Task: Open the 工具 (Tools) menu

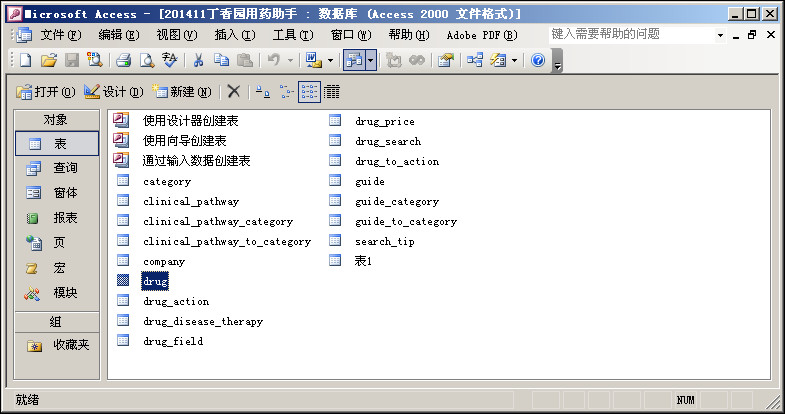Action: click(x=293, y=35)
